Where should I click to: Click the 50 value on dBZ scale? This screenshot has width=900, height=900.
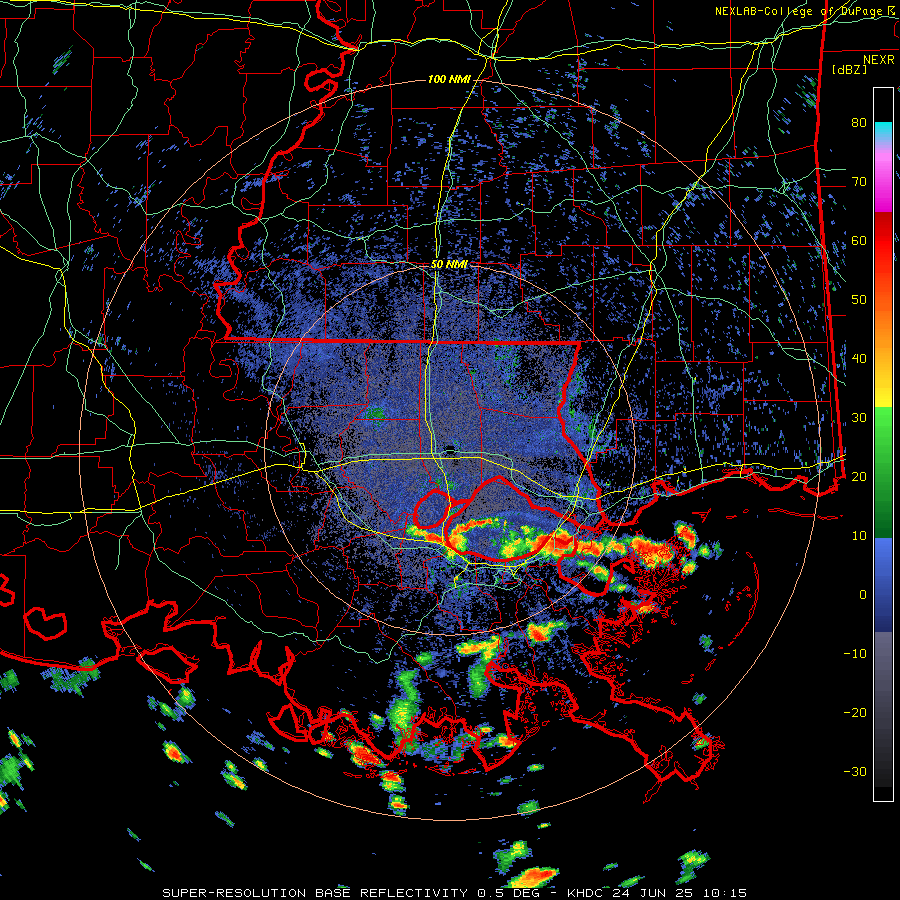pyautogui.click(x=859, y=300)
